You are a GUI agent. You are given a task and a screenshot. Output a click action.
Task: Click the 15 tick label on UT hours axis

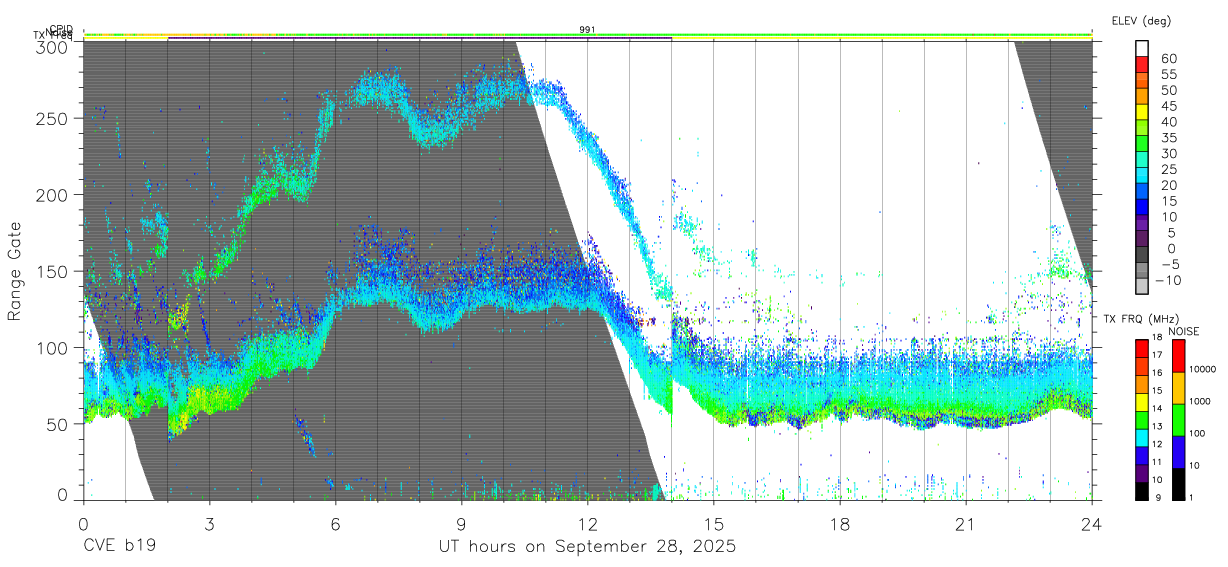713,523
